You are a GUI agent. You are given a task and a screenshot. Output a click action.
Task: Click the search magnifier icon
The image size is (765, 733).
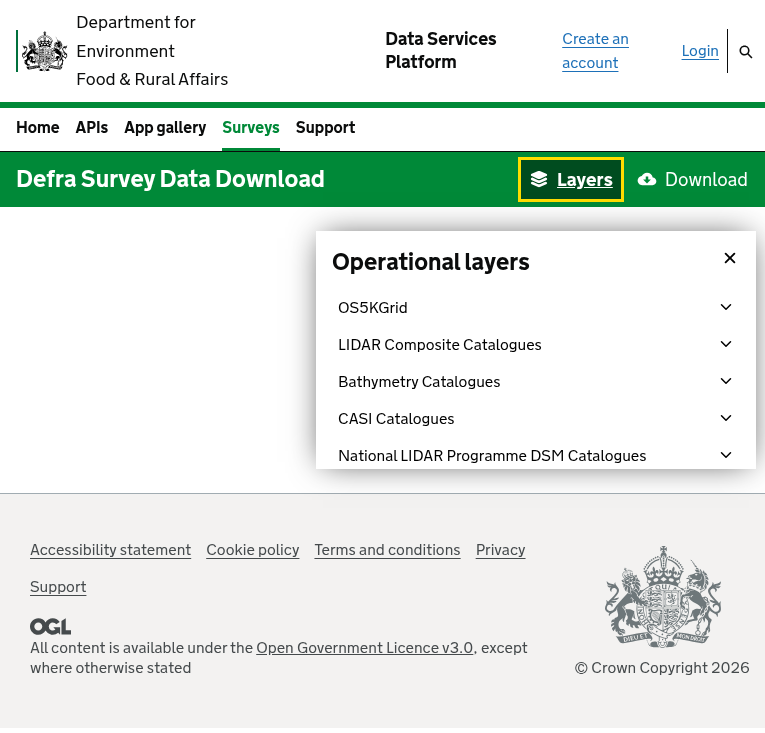coord(745,52)
